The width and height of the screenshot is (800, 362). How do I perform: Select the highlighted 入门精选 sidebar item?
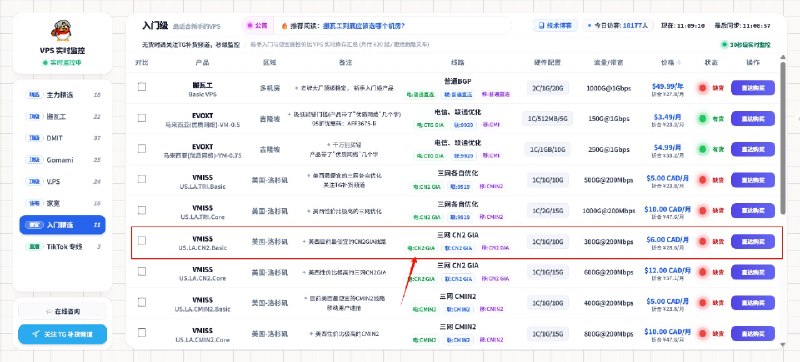click(x=62, y=225)
